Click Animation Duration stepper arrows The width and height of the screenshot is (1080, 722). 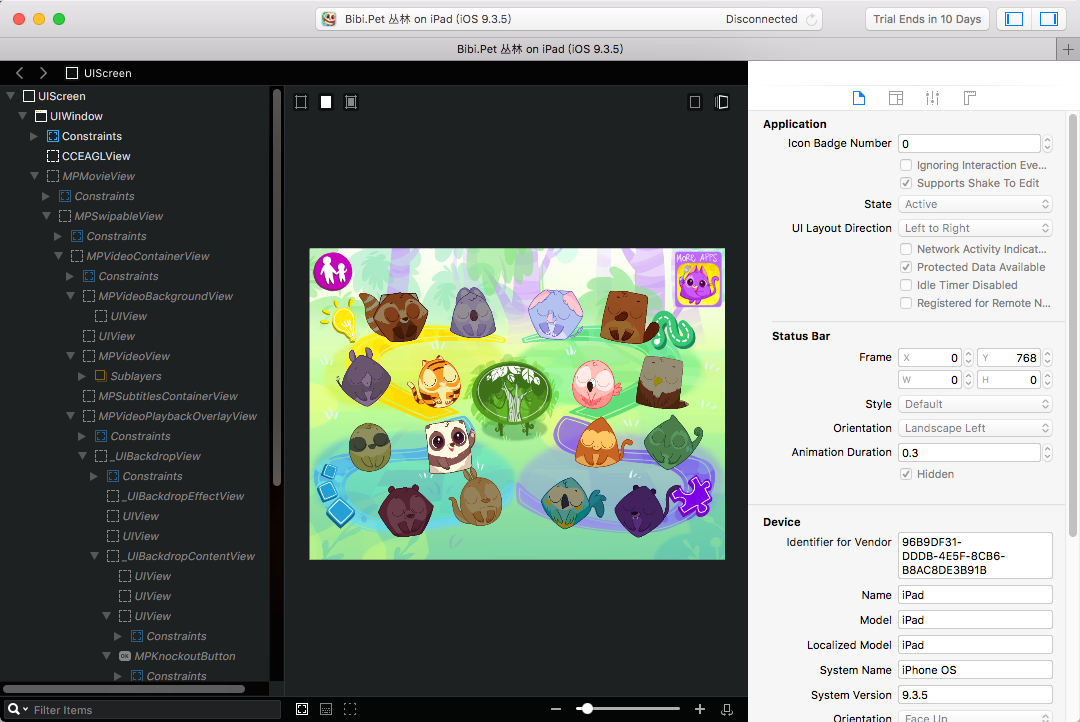pos(1048,453)
